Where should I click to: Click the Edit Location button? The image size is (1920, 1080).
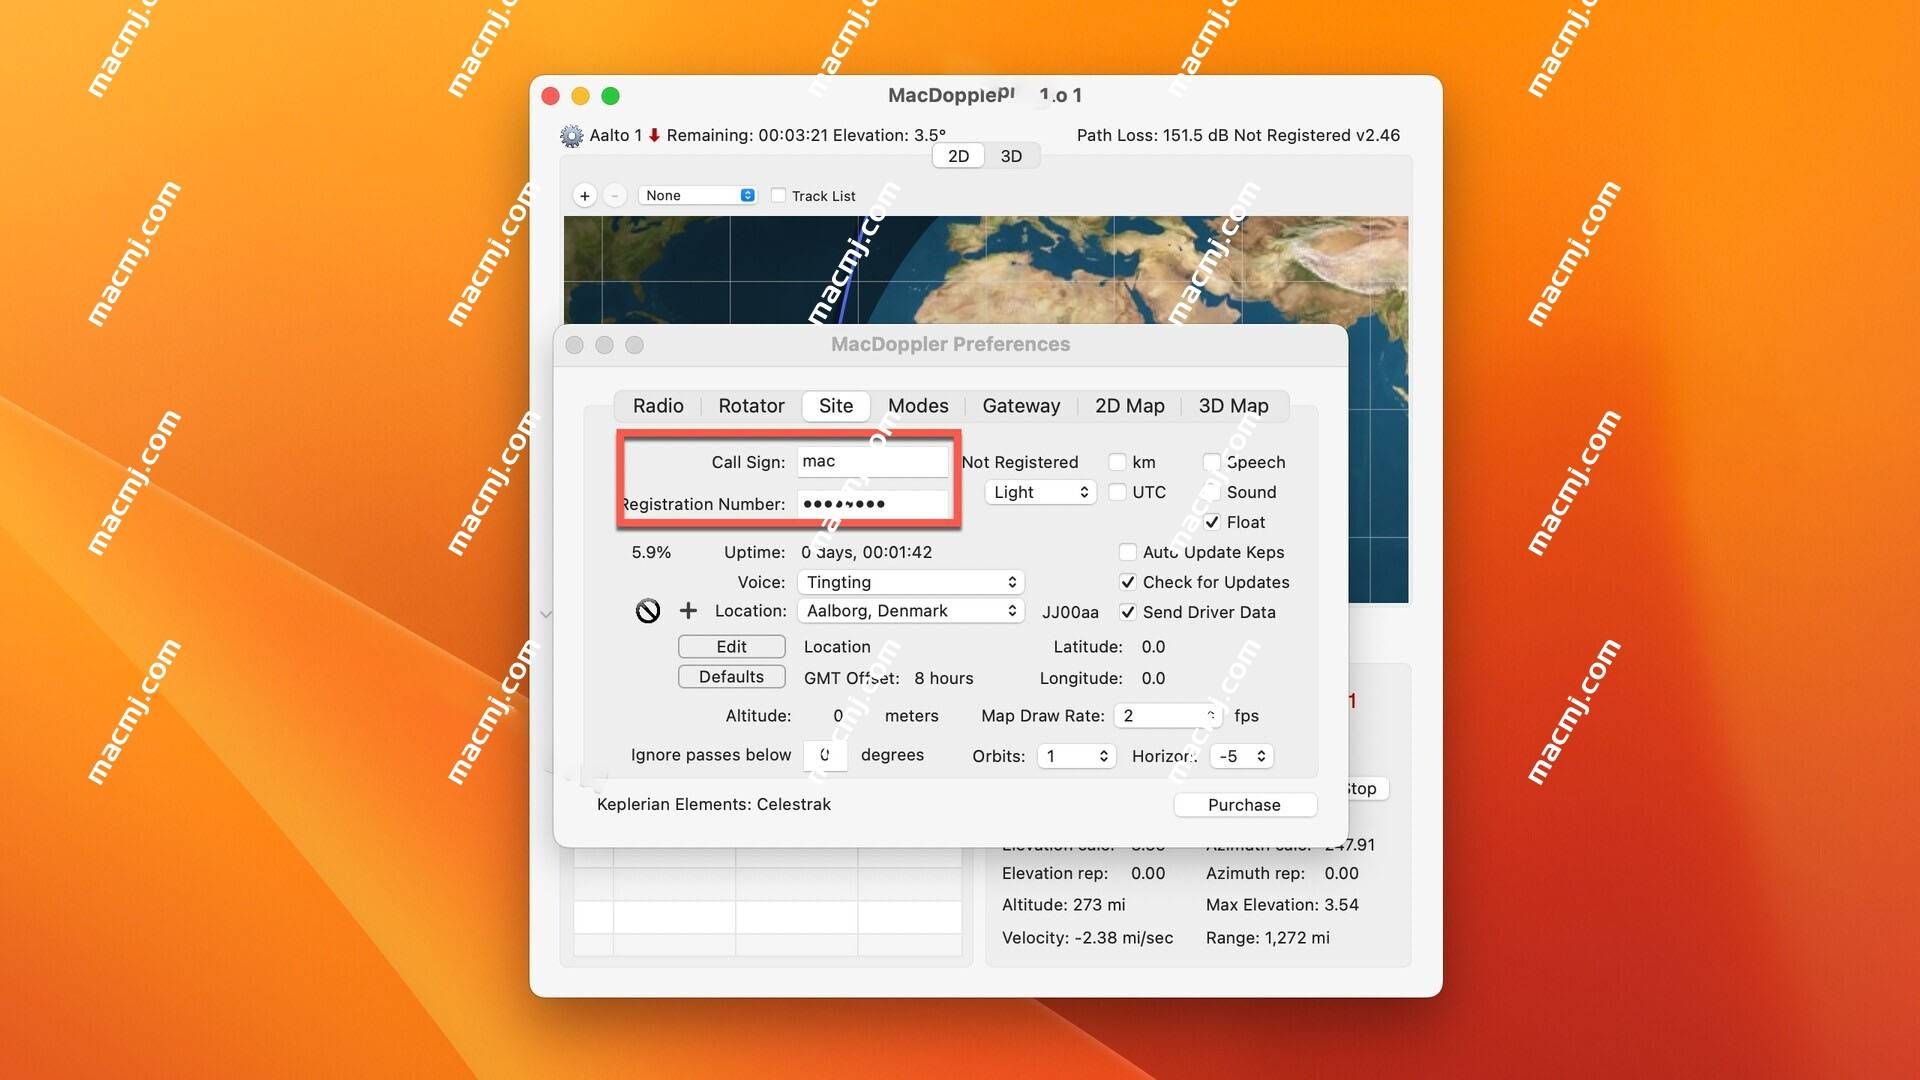coord(729,646)
